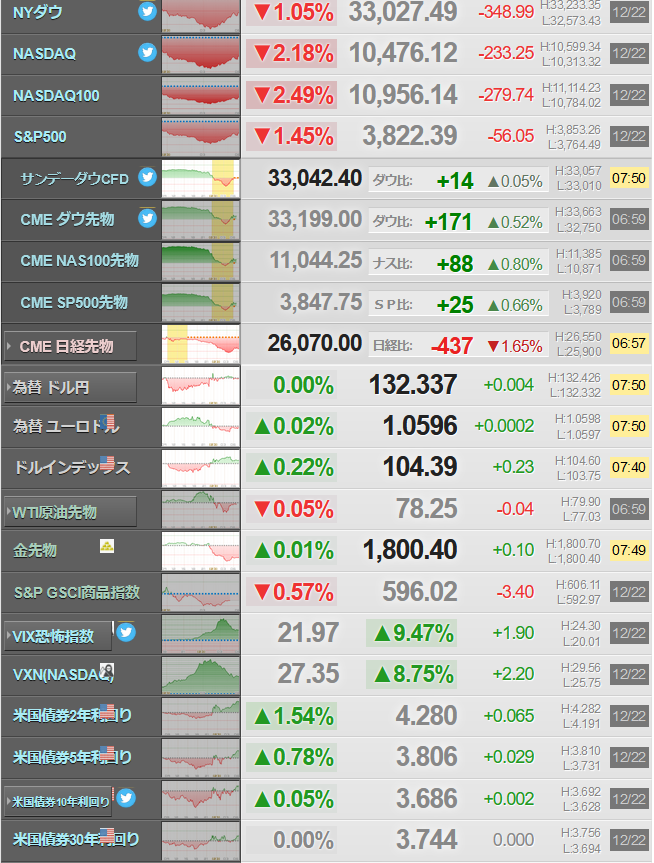Open the 為替 ユーロドル link
Screen dimensions: 654x863
(66, 426)
